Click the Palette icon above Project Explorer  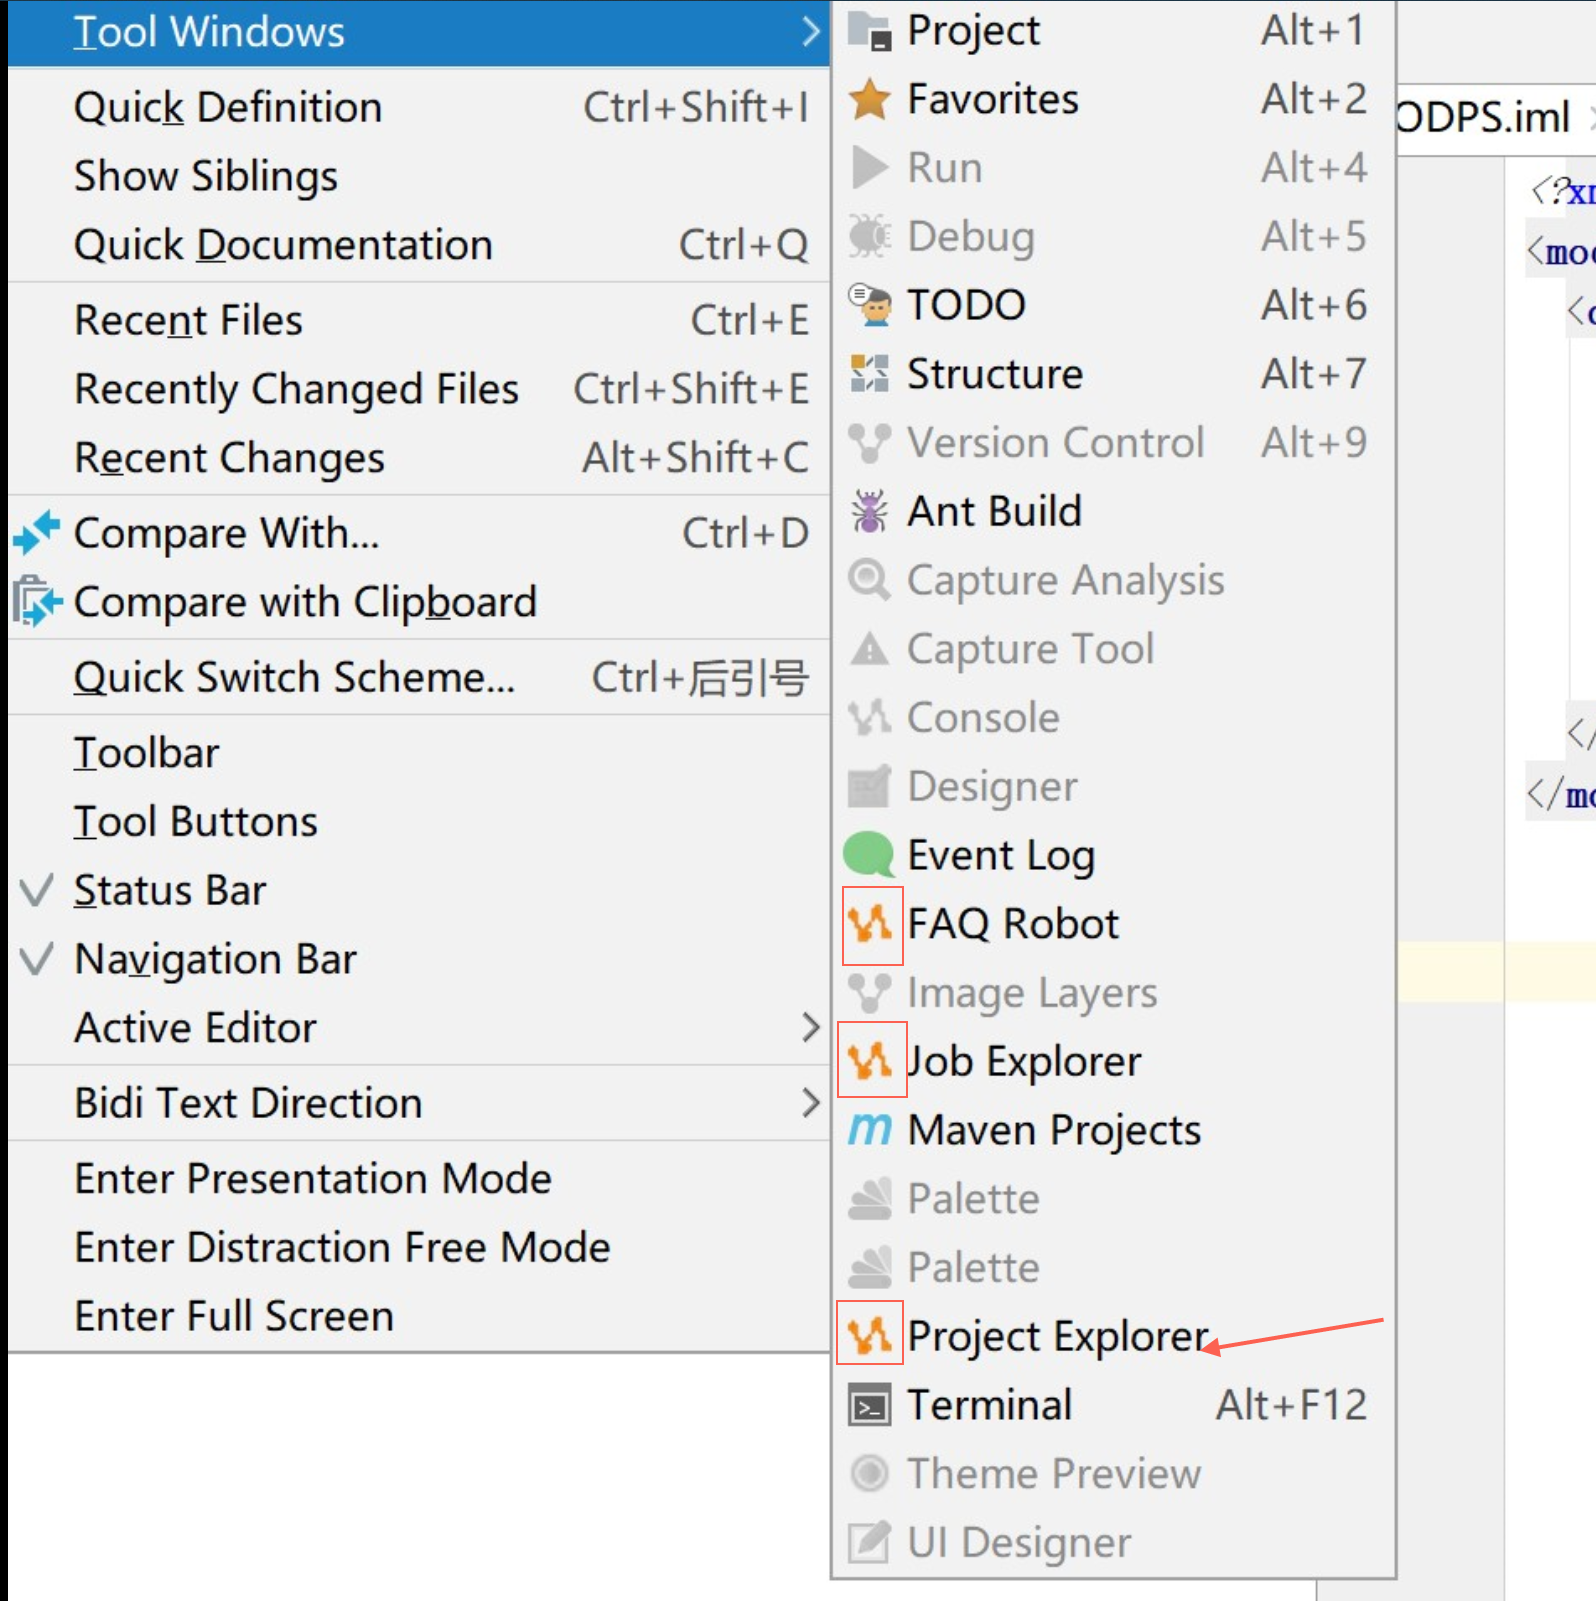click(x=869, y=1268)
